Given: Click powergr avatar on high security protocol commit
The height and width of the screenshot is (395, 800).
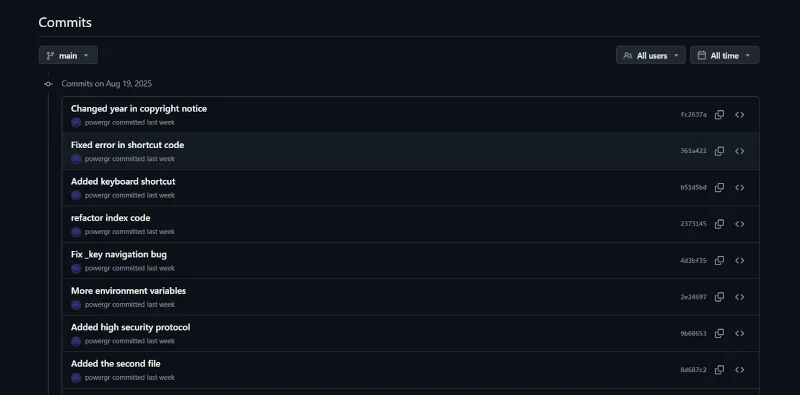Looking at the screenshot, I should pos(76,341).
